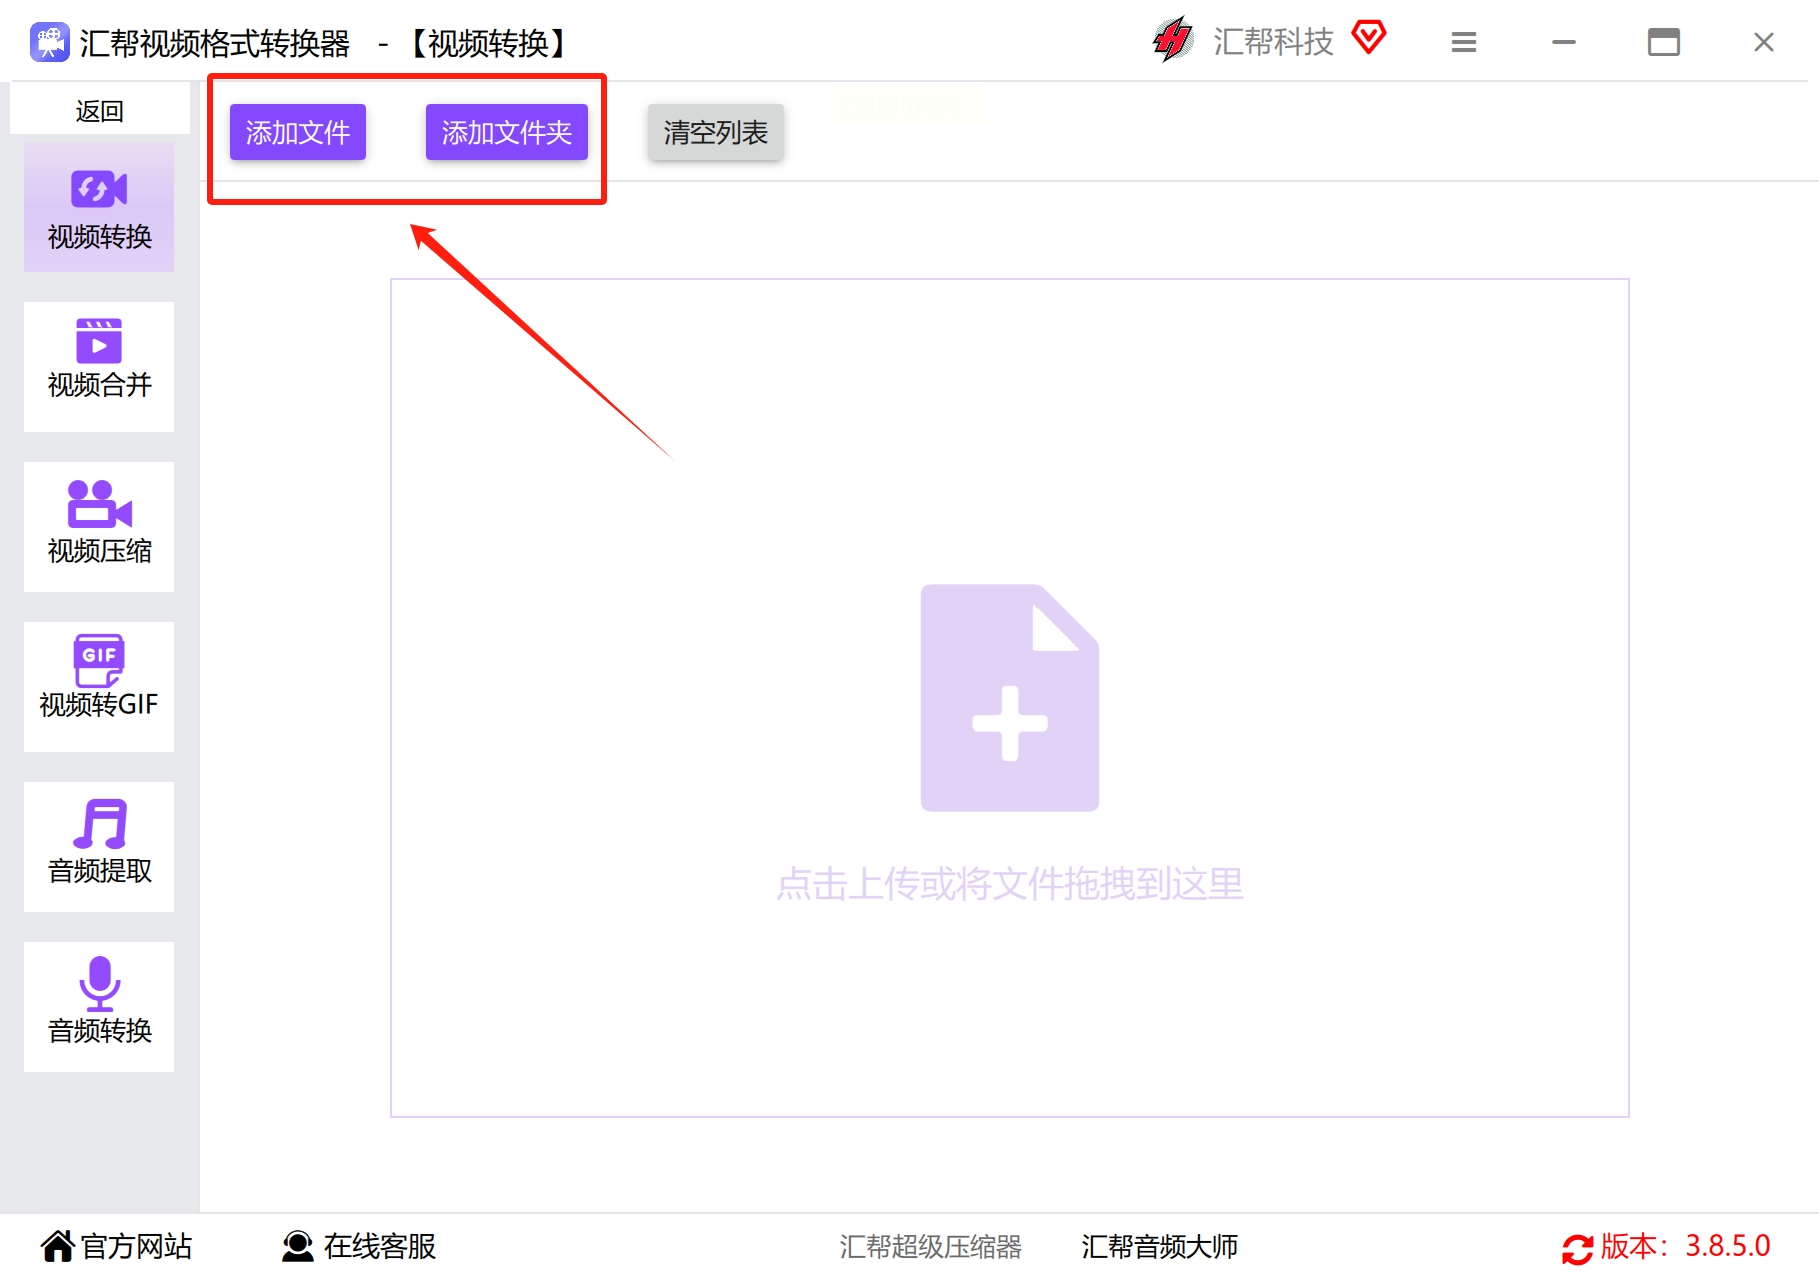Select the 视频转换 sidebar item
1819x1279 pixels.
coord(99,207)
